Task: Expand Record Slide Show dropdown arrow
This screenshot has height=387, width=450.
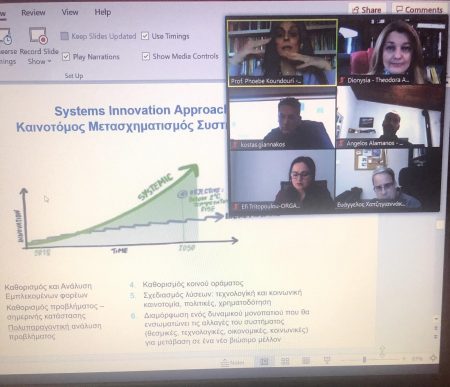Action: 49,61
